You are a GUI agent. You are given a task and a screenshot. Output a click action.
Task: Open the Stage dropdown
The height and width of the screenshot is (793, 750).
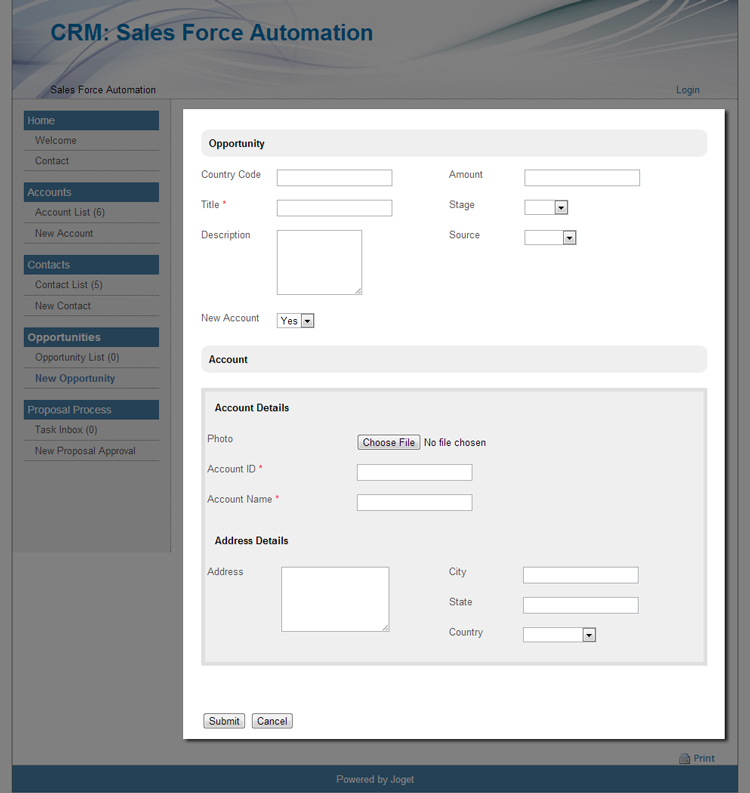[x=546, y=207]
